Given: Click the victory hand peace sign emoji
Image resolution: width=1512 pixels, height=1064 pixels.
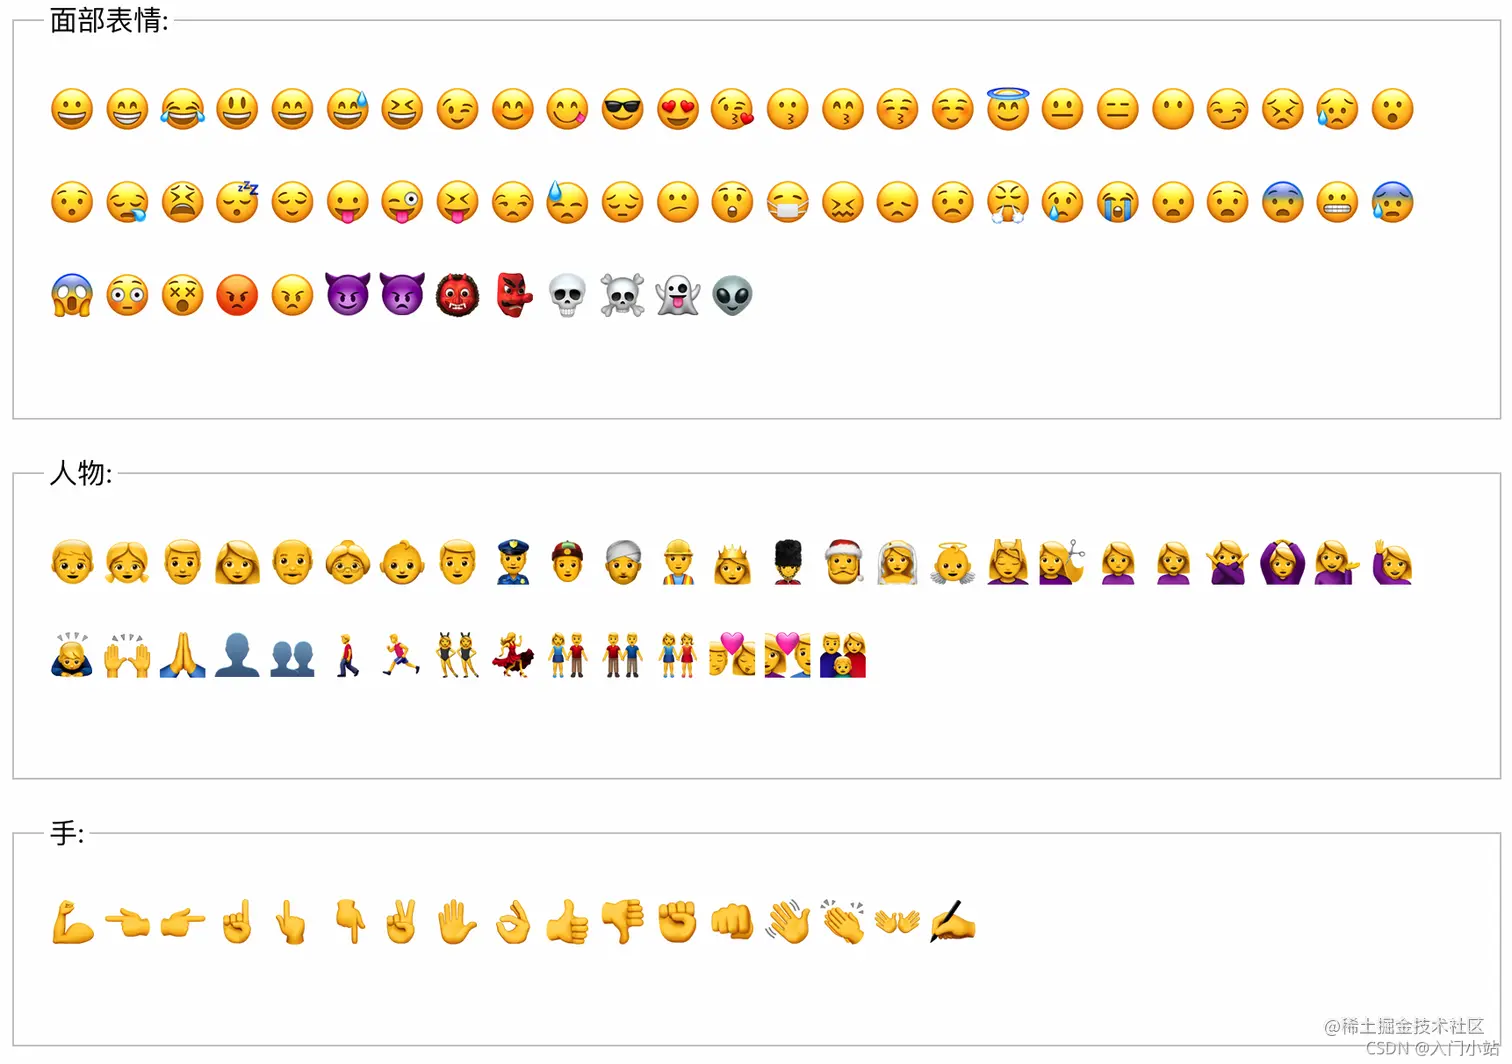Looking at the screenshot, I should click(x=402, y=922).
